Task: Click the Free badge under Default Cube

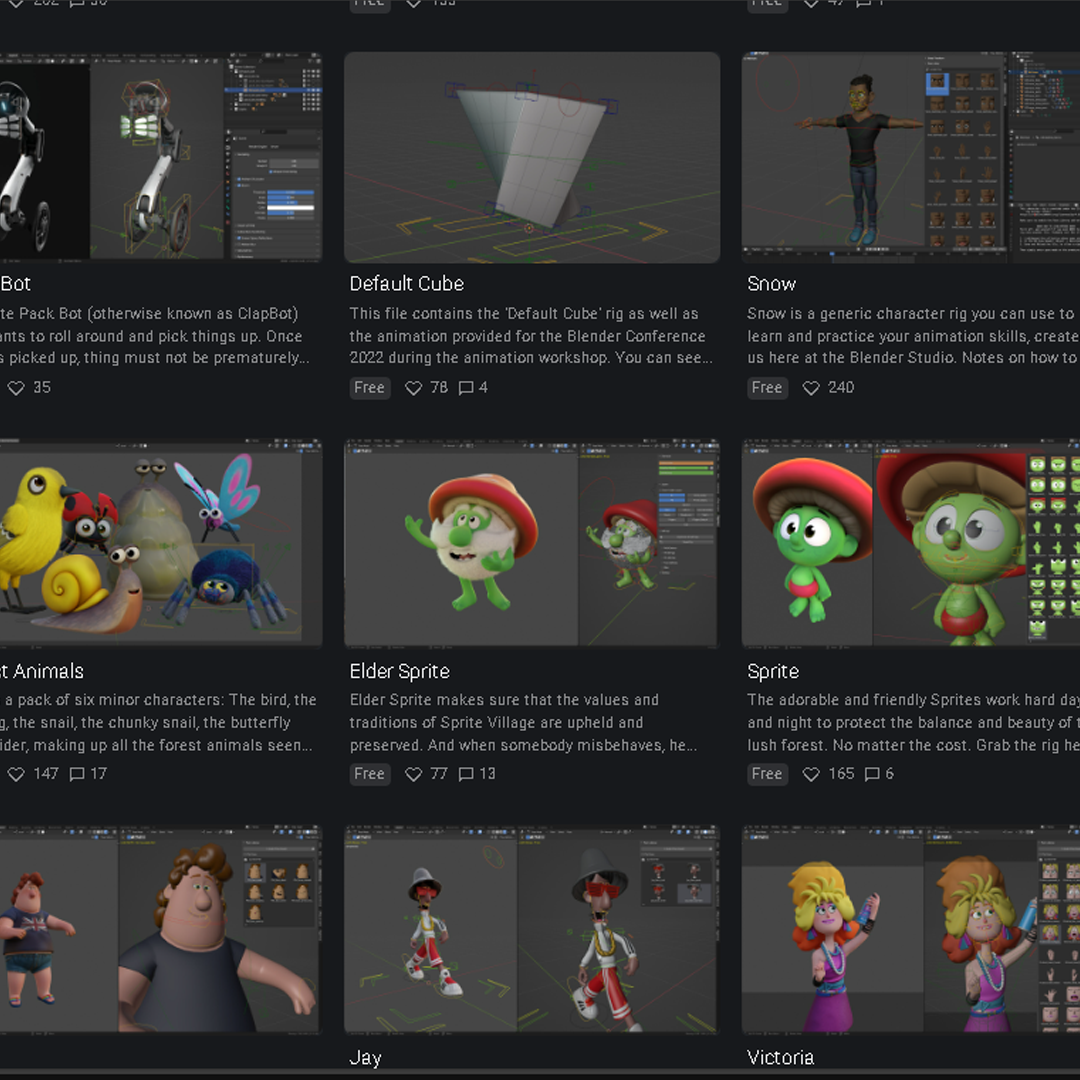Action: [369, 388]
